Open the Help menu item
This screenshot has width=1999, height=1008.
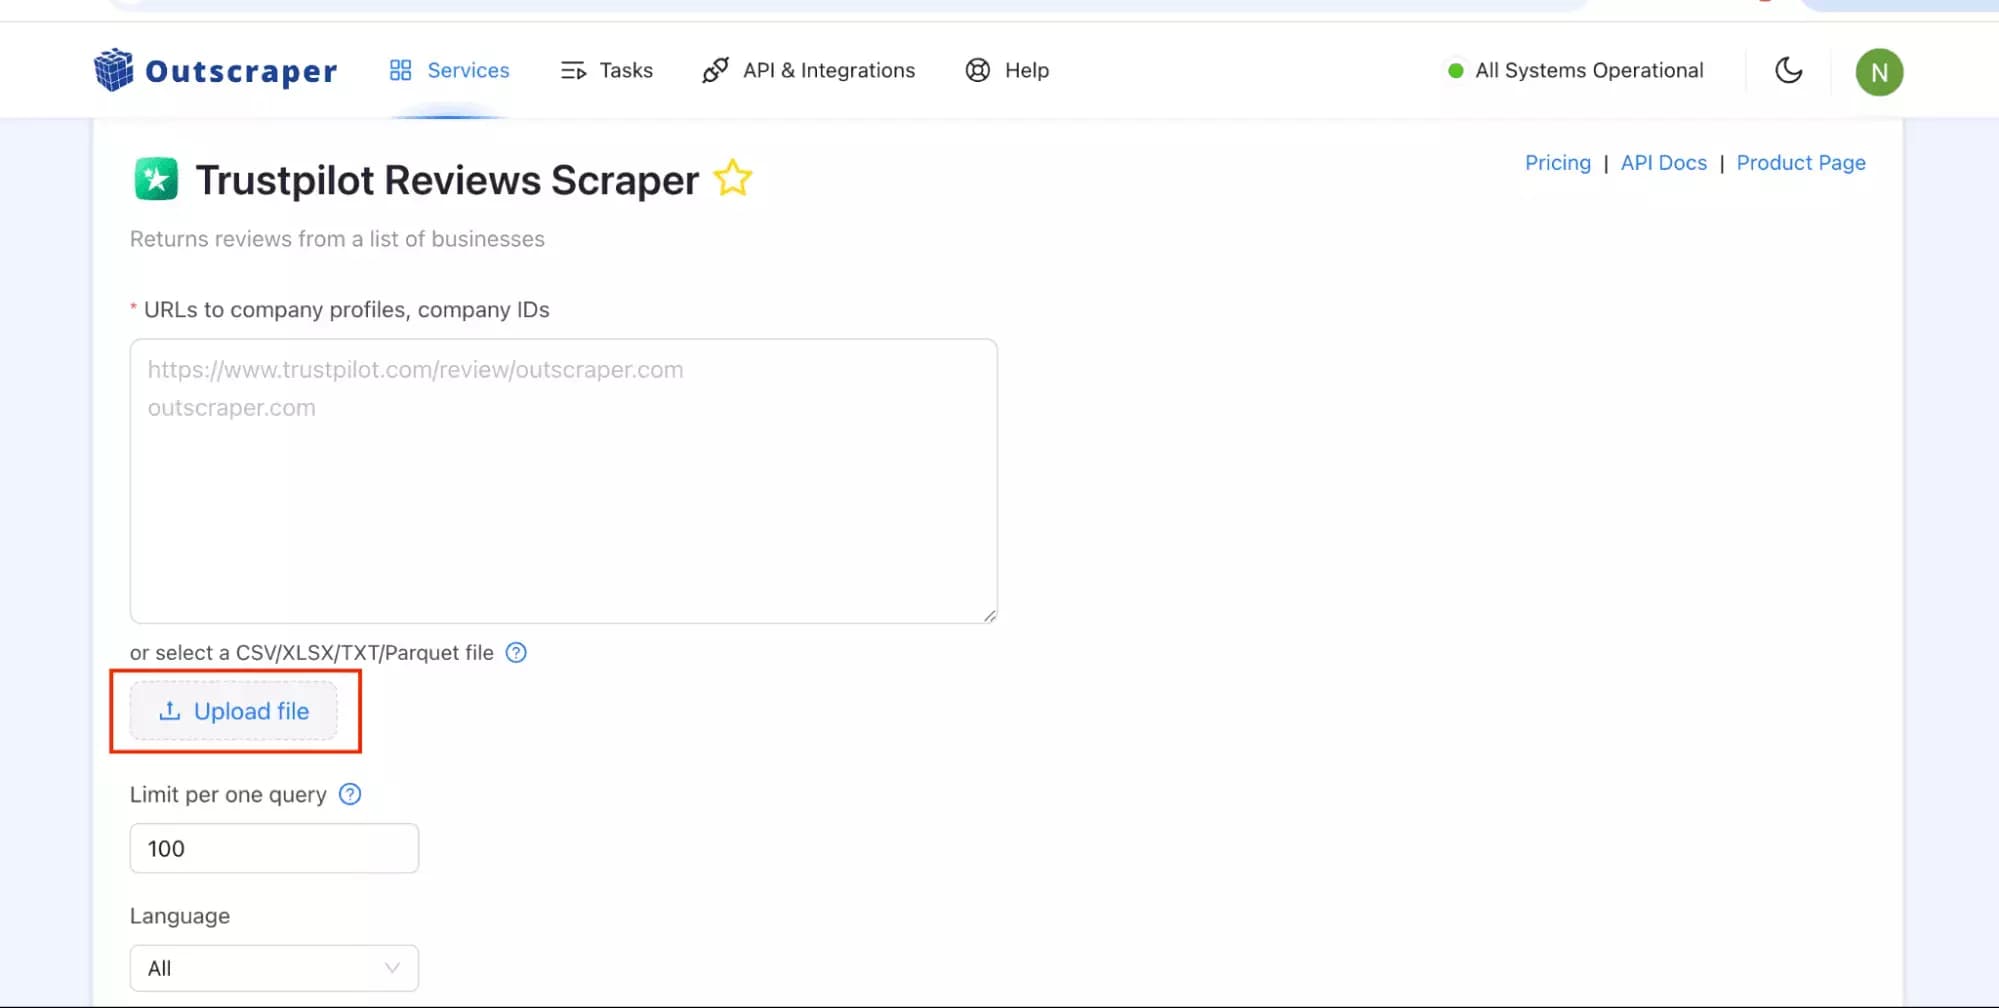coord(1026,70)
